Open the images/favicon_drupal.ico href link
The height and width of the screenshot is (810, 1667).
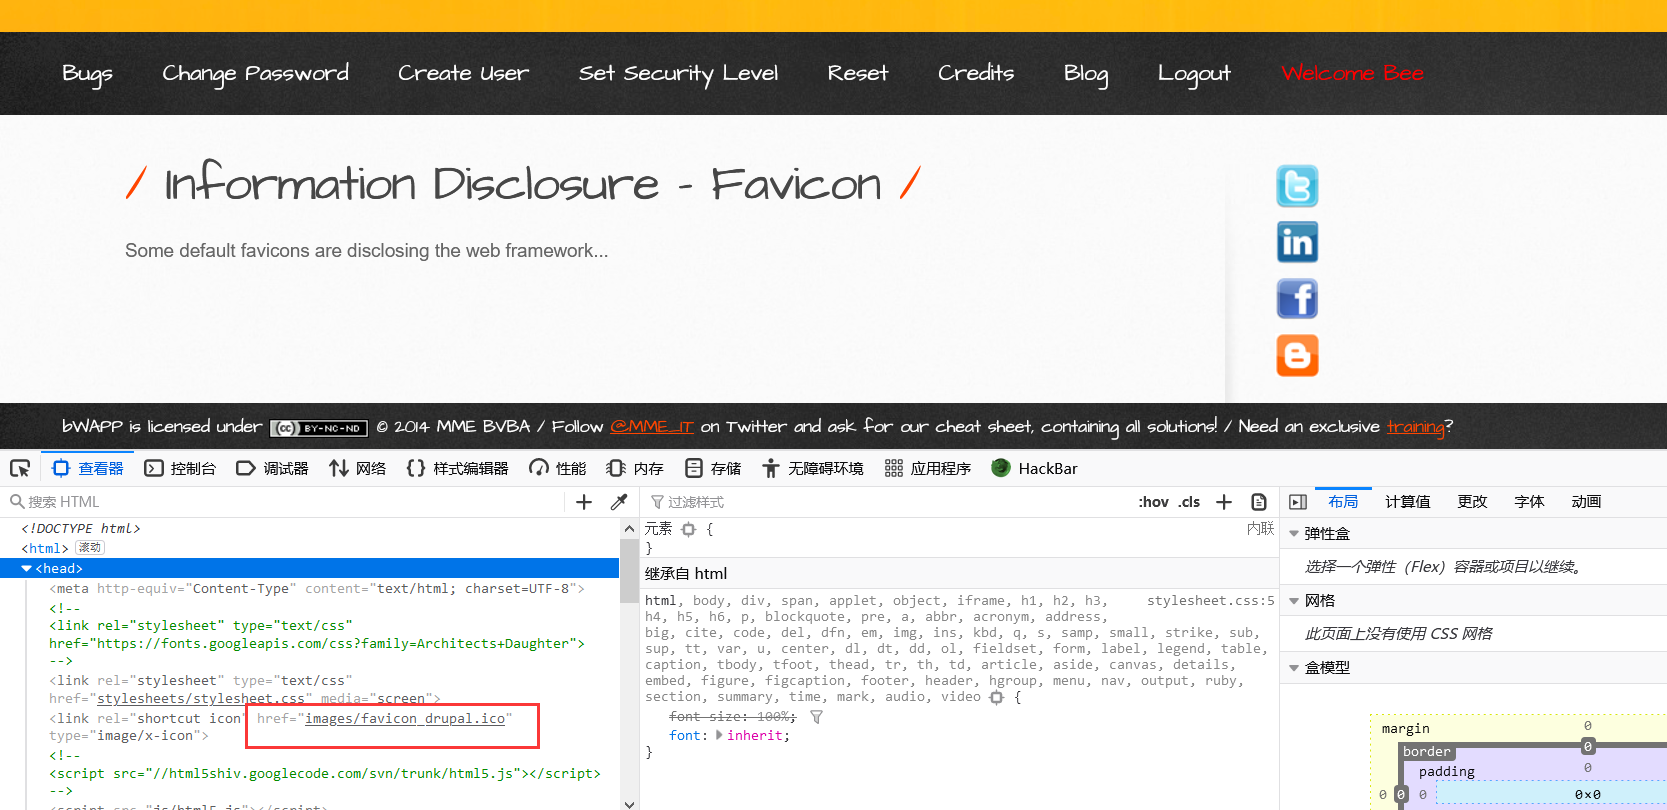(405, 718)
